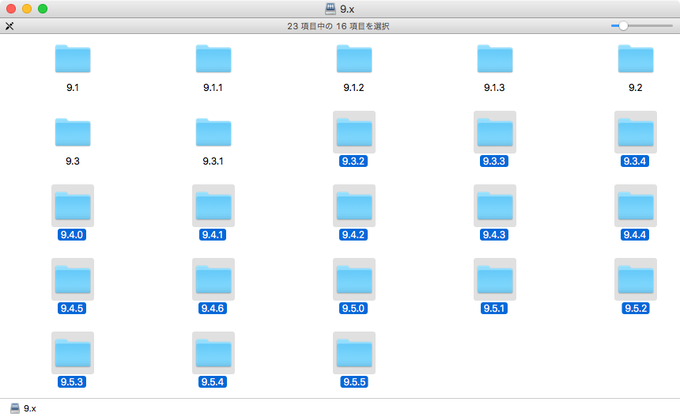Click the highlighted 9.3.4 folder icon

pos(635,132)
